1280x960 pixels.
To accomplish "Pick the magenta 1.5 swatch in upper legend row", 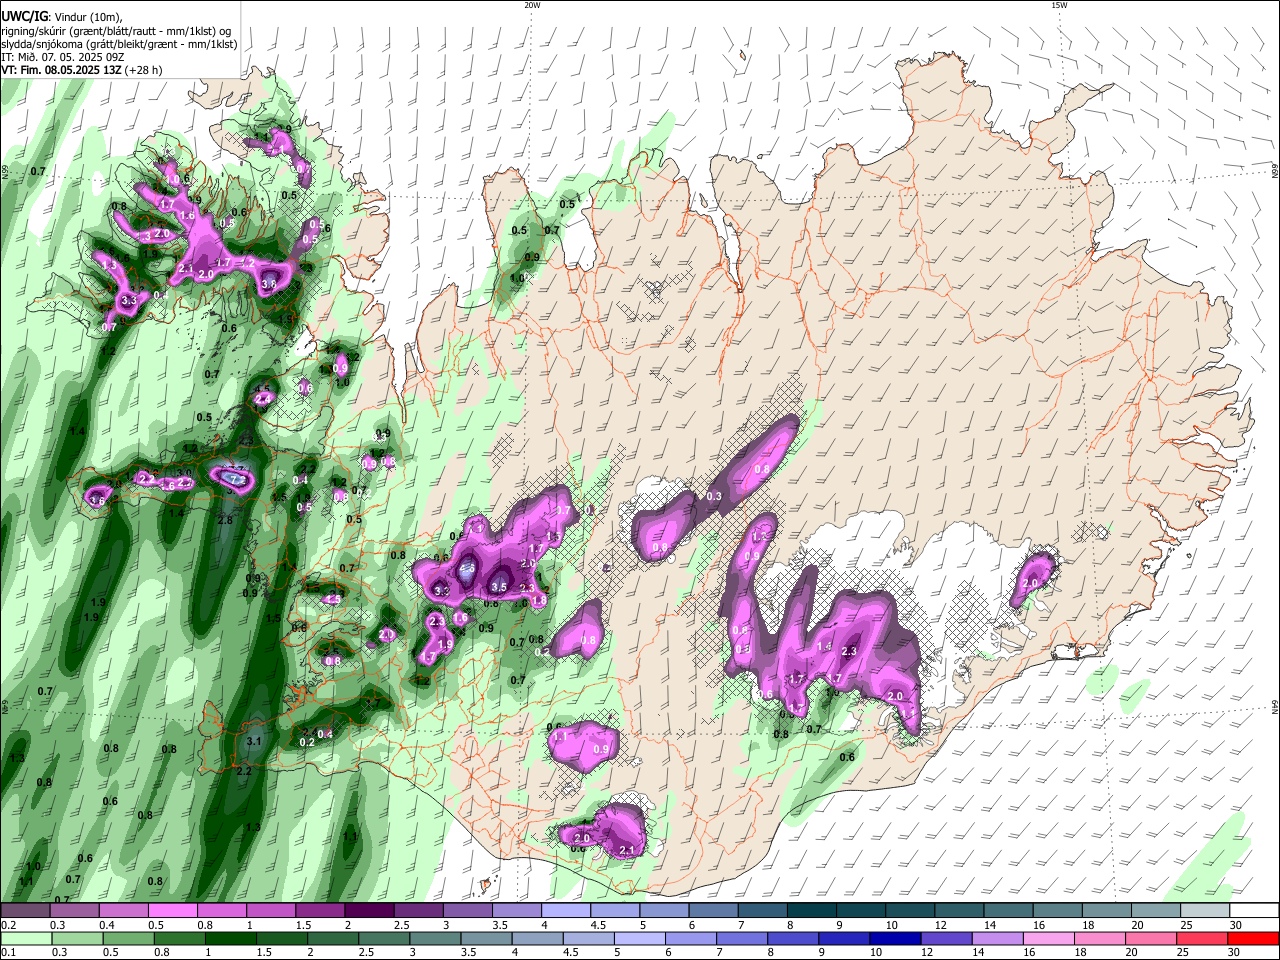I will (319, 911).
